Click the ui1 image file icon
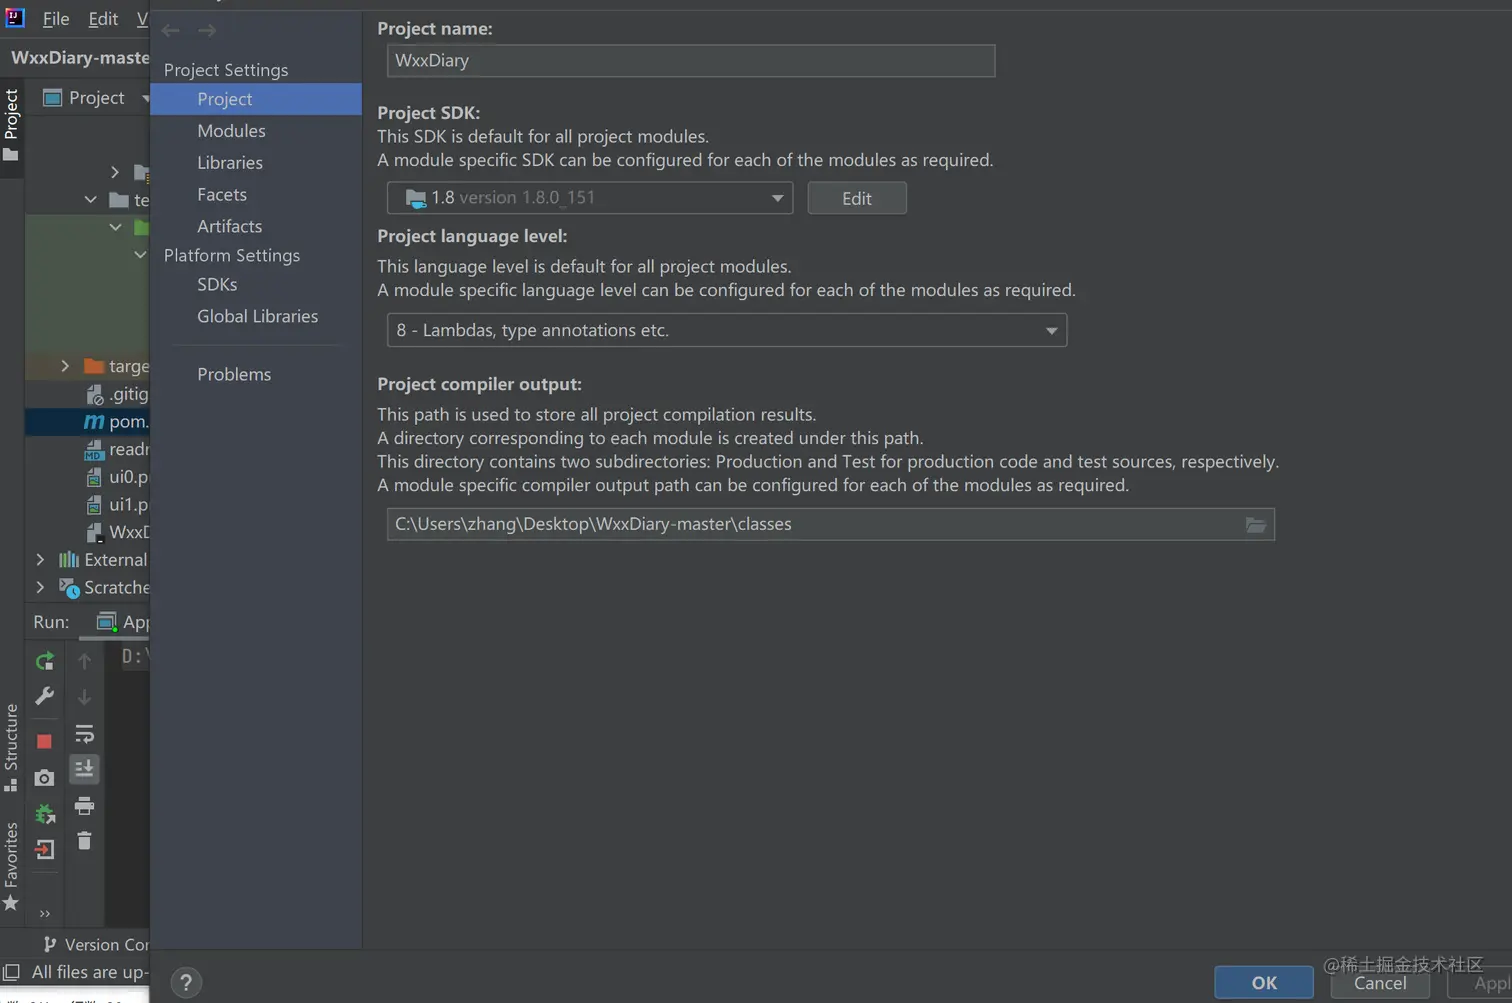This screenshot has width=1512, height=1003. [94, 505]
